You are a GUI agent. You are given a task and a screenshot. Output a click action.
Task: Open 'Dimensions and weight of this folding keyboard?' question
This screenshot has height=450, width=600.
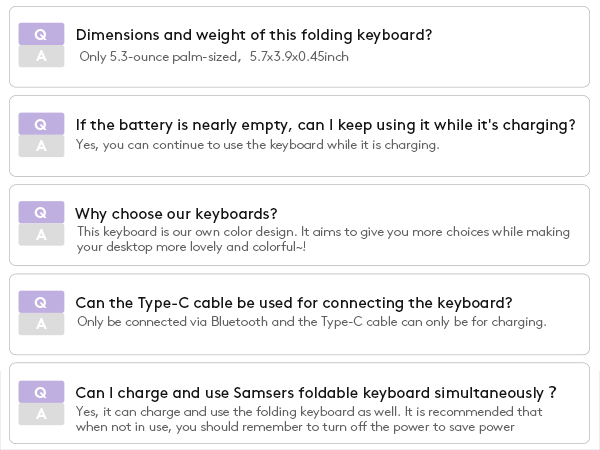pyautogui.click(x=254, y=35)
